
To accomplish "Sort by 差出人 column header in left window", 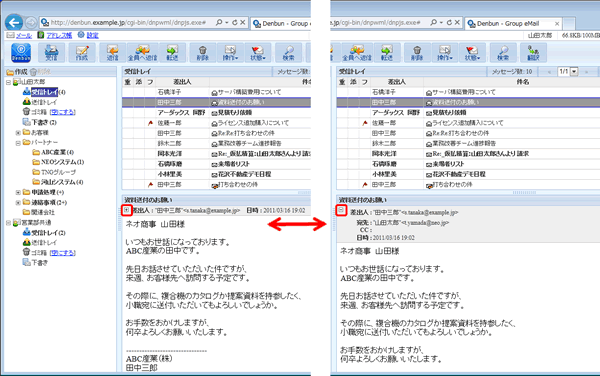I will (182, 82).
